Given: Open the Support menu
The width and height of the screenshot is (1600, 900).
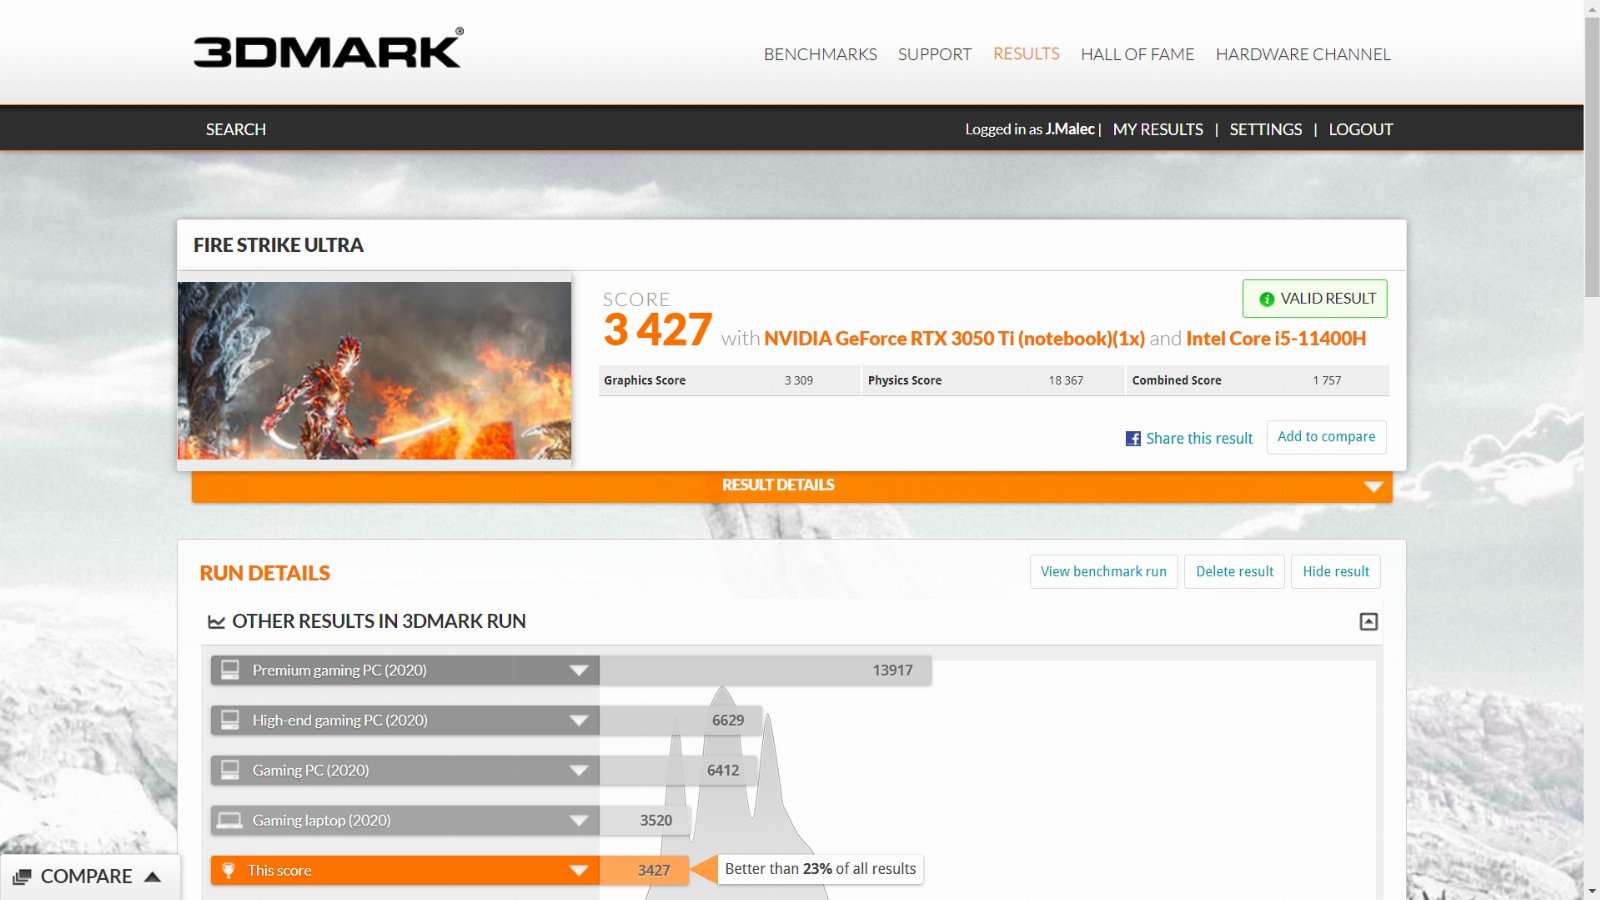Looking at the screenshot, I should click(x=935, y=54).
